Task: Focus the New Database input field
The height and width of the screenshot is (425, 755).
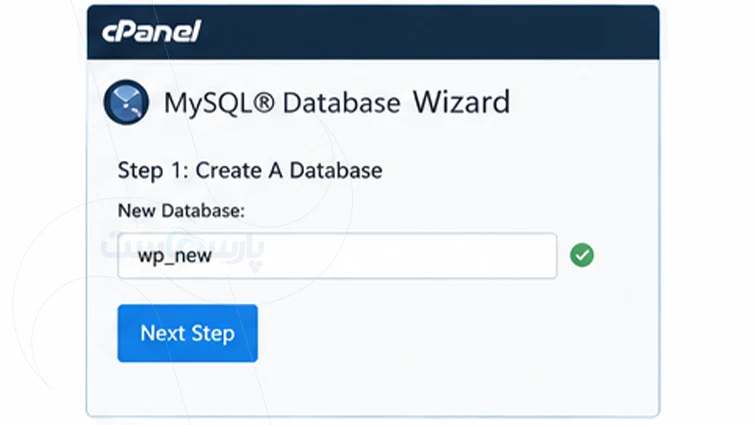Action: pos(337,256)
